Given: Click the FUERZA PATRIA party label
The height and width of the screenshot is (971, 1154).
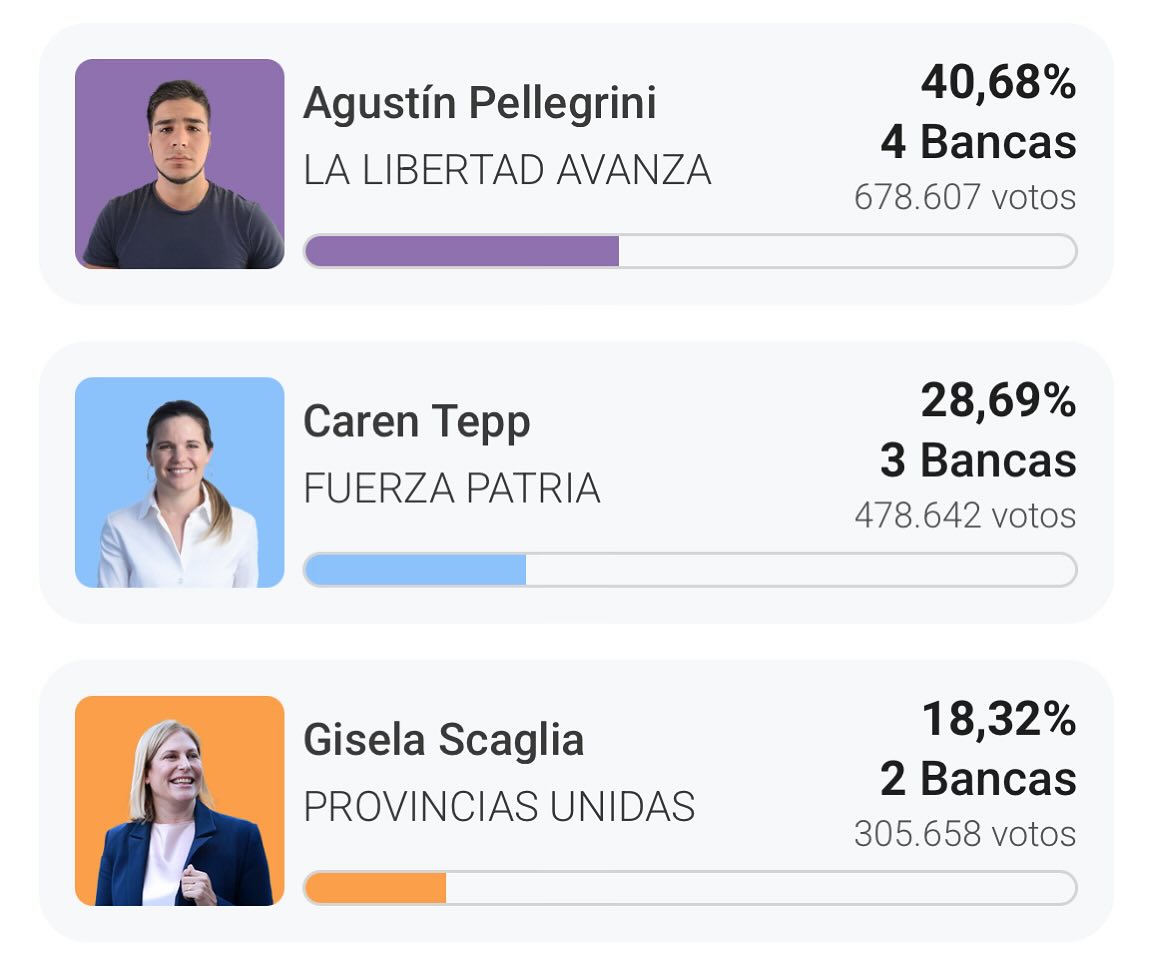Looking at the screenshot, I should [452, 489].
